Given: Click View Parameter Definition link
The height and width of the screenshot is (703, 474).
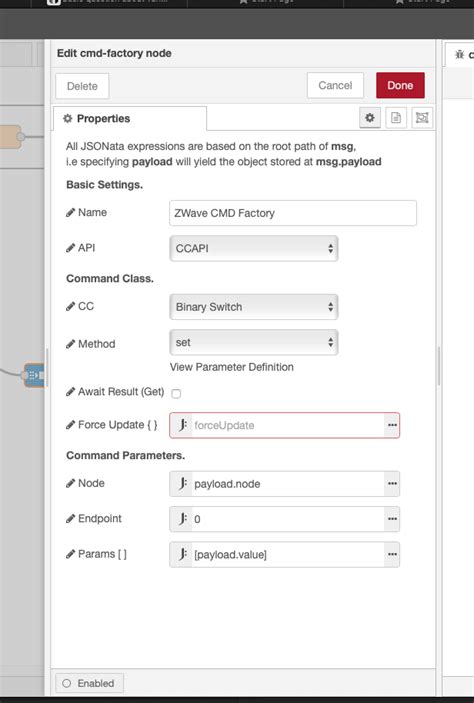Looking at the screenshot, I should 232,367.
